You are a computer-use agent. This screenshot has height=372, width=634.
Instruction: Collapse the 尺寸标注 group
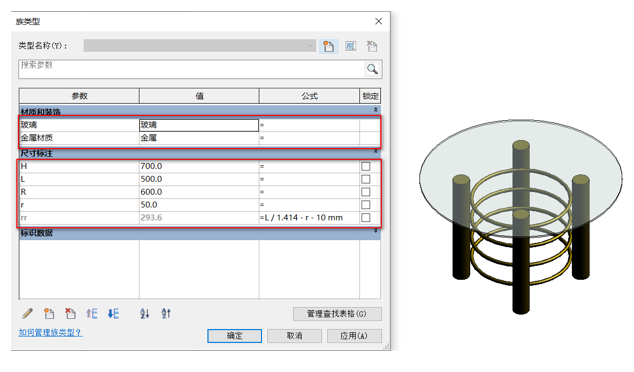(x=375, y=152)
